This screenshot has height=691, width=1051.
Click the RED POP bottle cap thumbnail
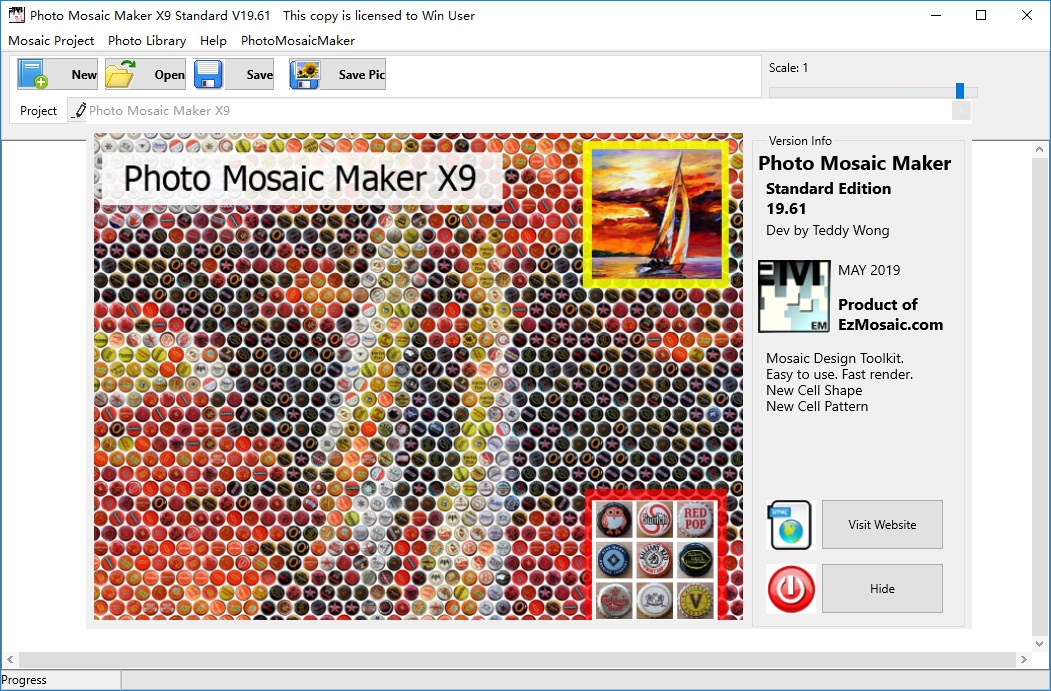[695, 519]
